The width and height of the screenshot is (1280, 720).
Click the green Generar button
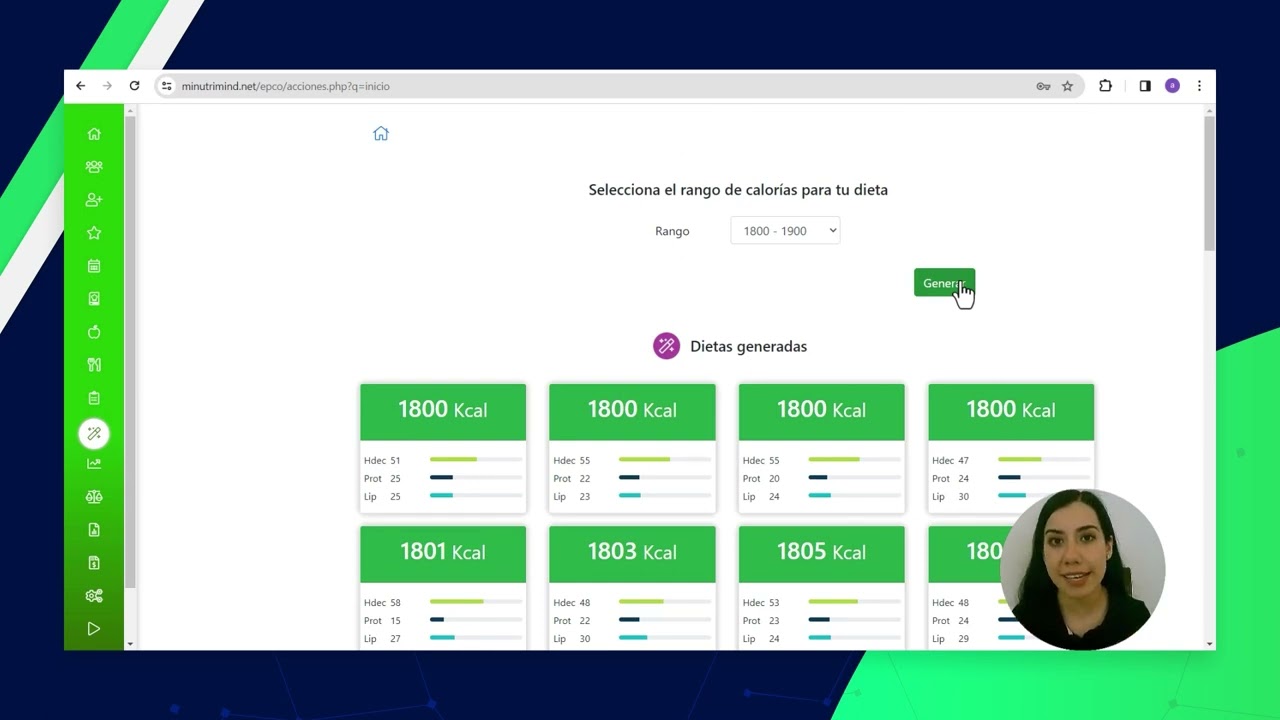tap(944, 283)
